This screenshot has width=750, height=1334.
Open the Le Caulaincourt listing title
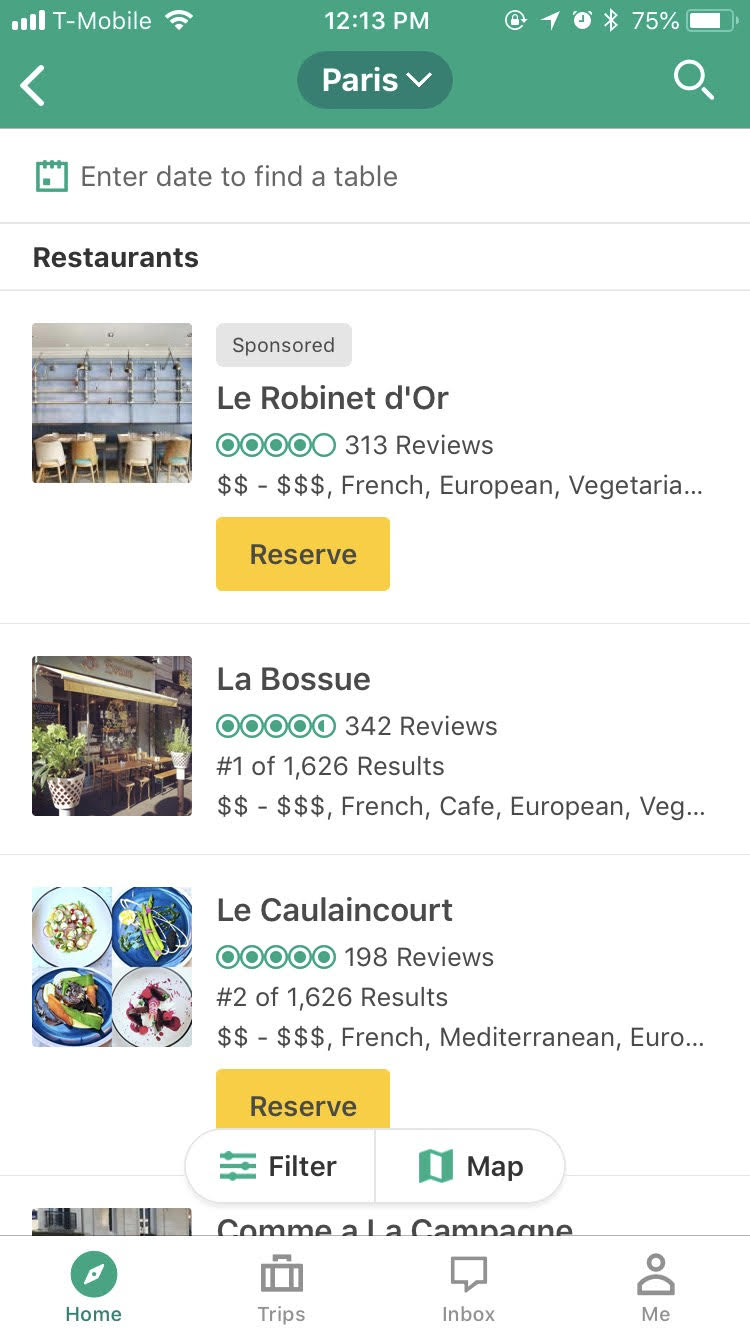click(335, 910)
